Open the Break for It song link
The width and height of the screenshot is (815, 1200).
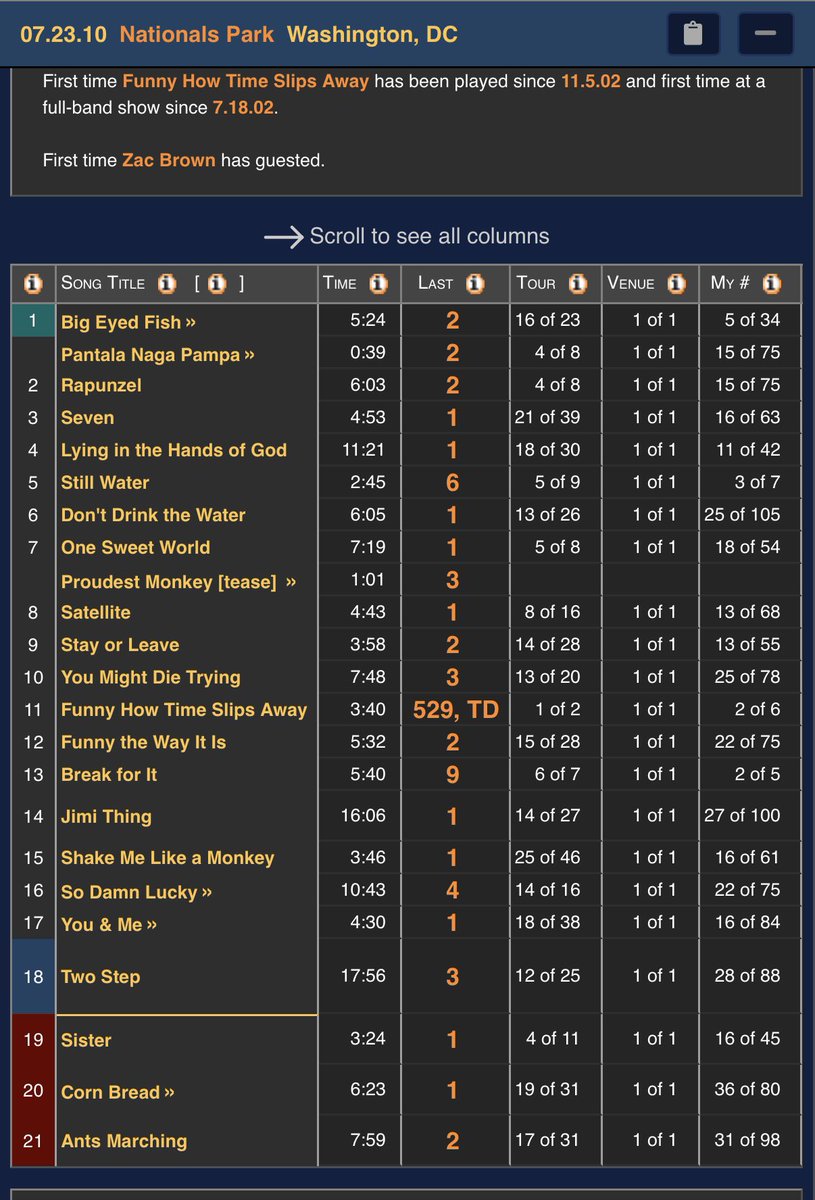pos(109,774)
